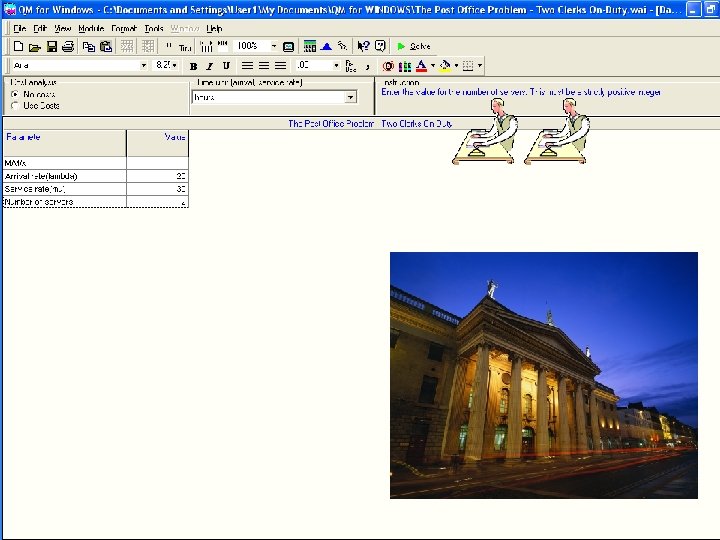Click the Parameter column header

(65, 143)
